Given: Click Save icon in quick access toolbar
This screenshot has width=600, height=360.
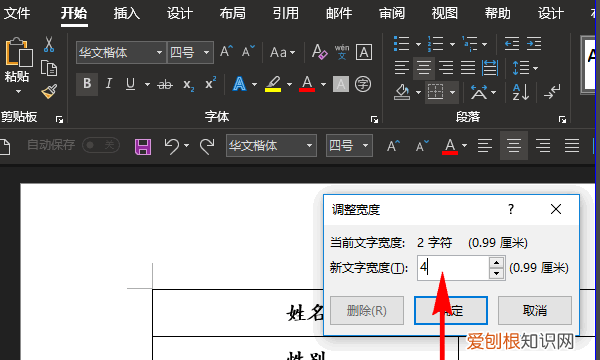Looking at the screenshot, I should coord(143,147).
